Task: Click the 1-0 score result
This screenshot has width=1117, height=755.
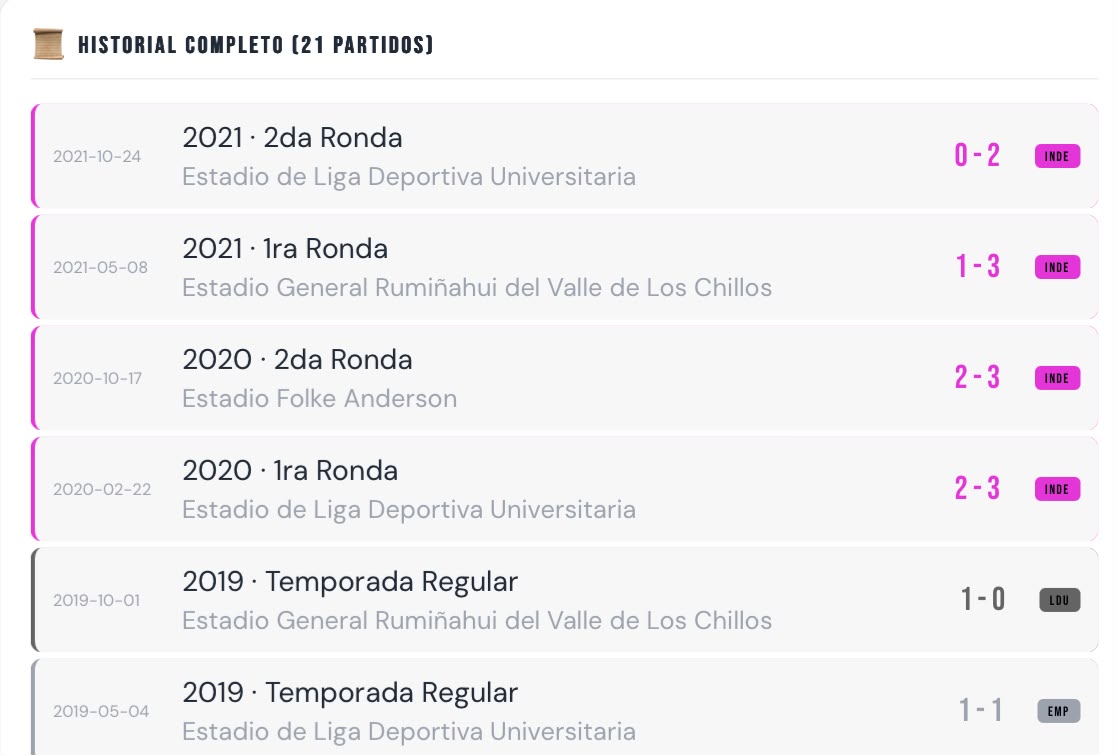Action: [x=982, y=600]
